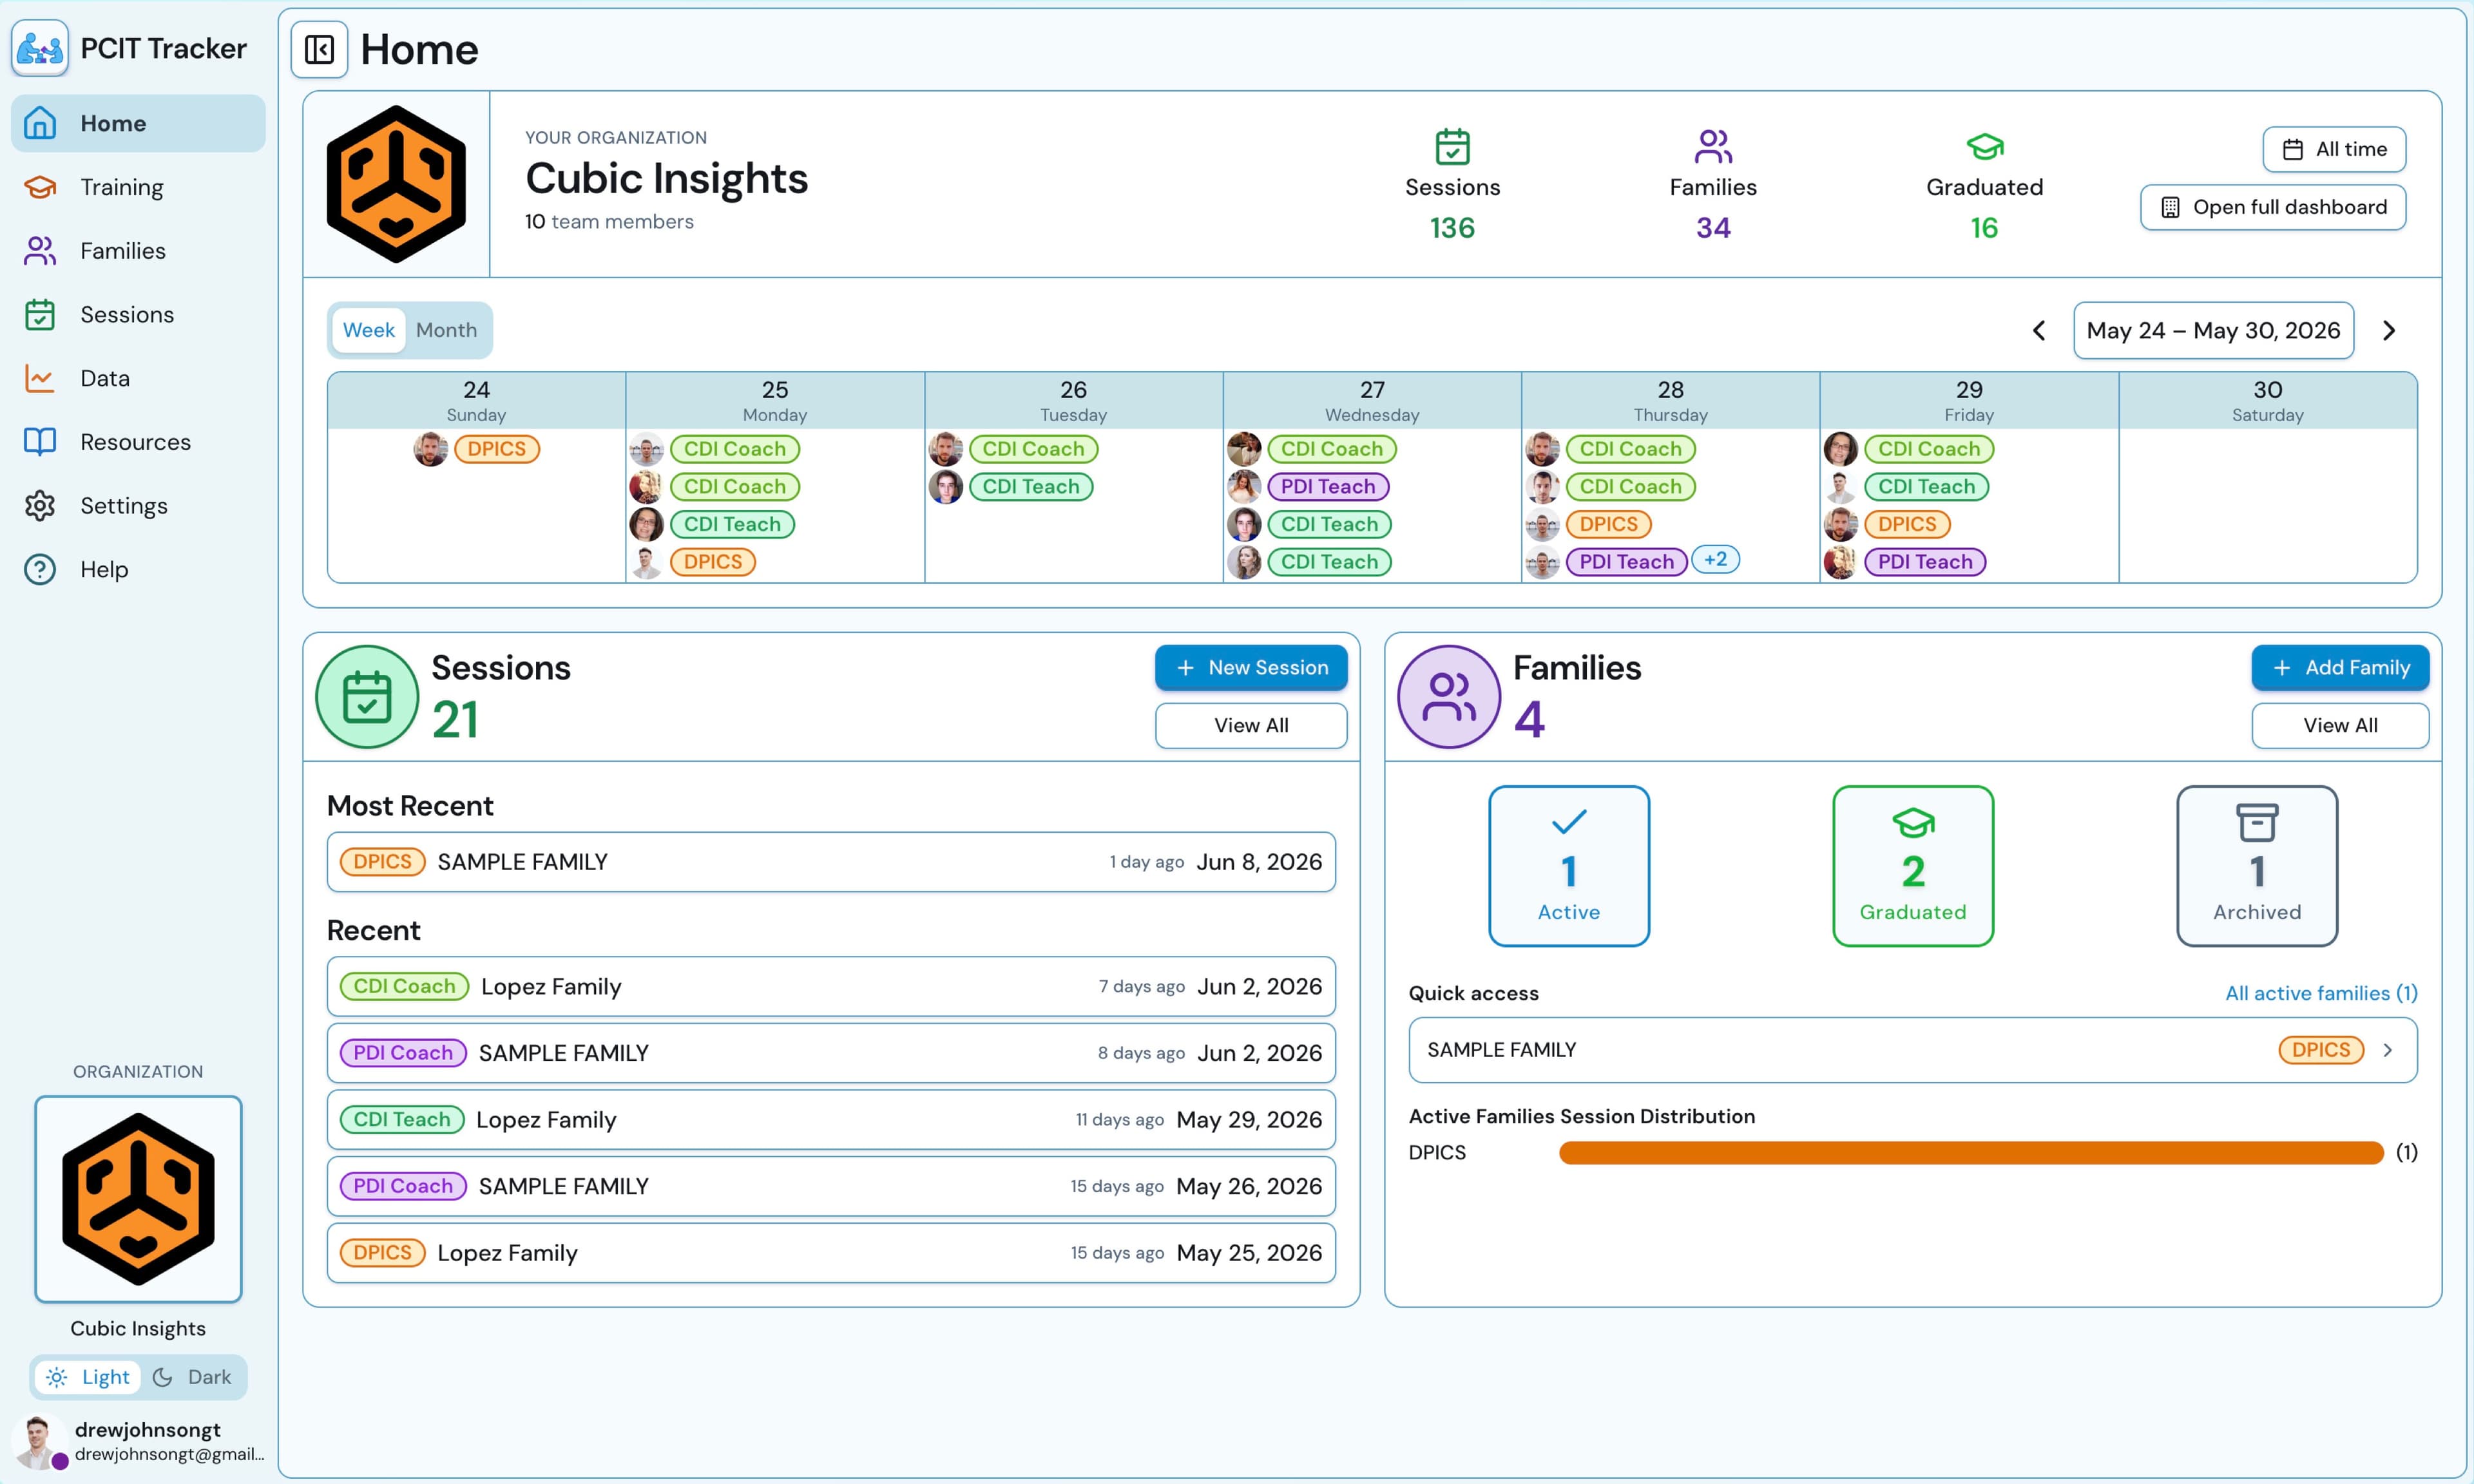Viewport: 2474px width, 1484px height.
Task: Open the Training menu item
Action: 138,187
